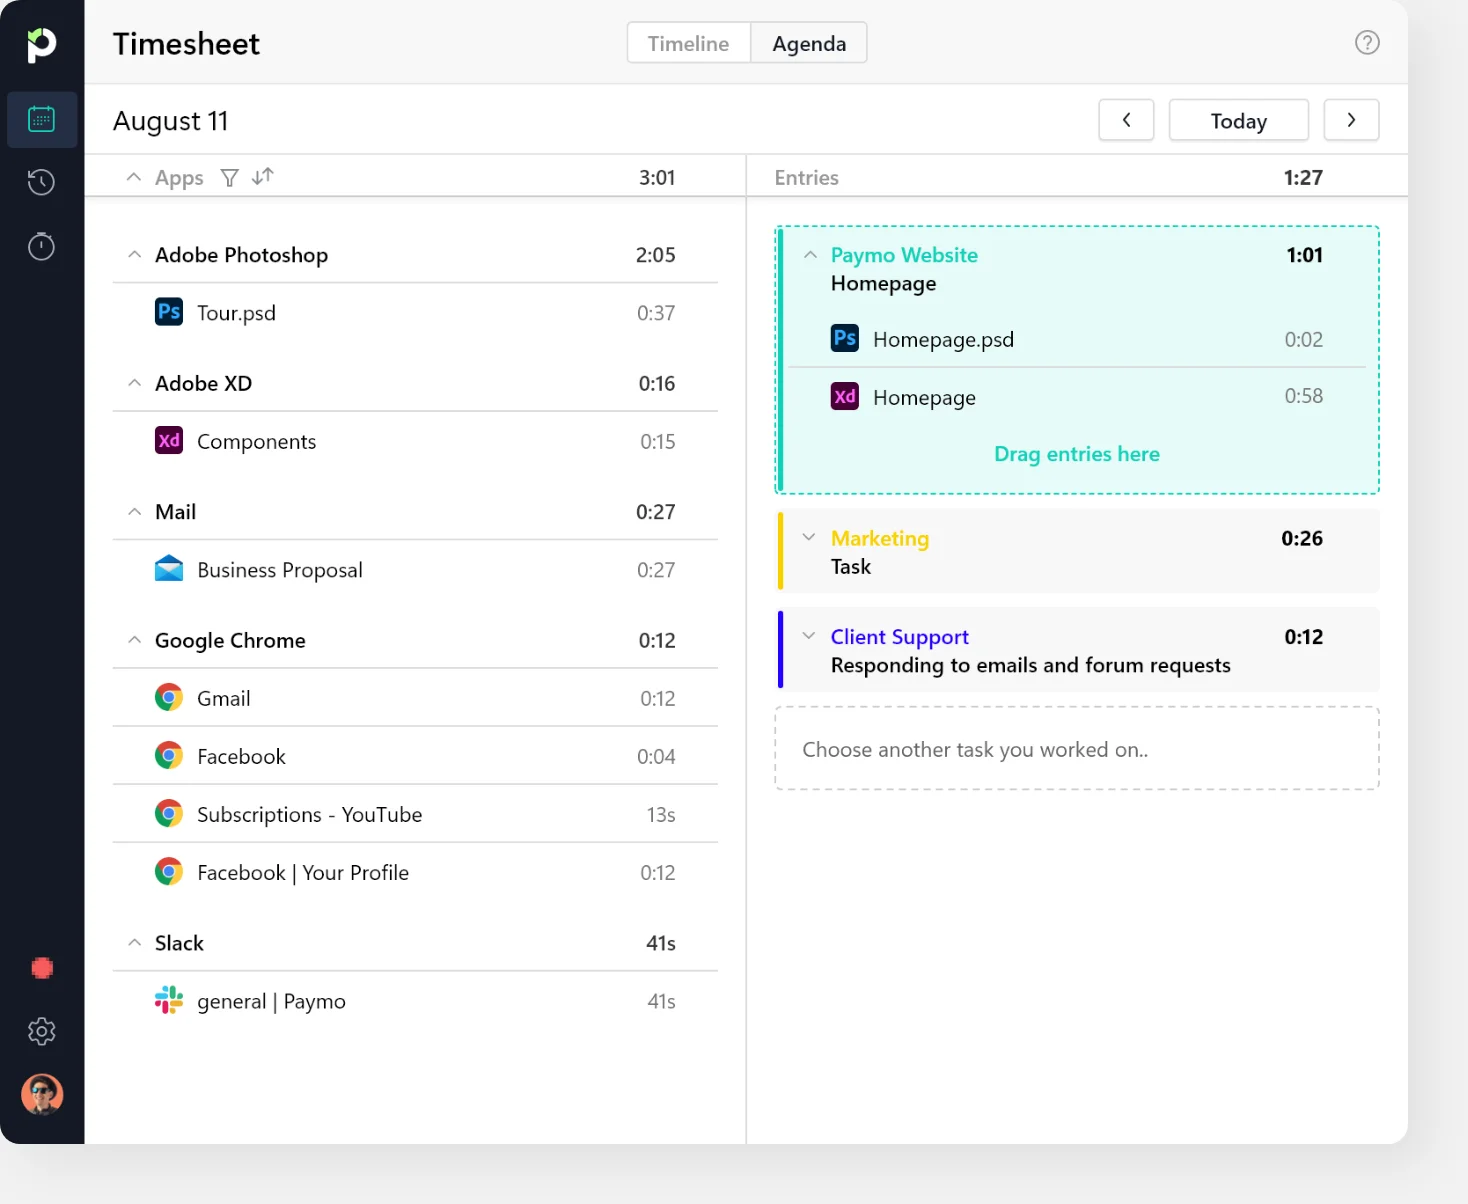
Task: Jump to Today
Action: [x=1239, y=120]
